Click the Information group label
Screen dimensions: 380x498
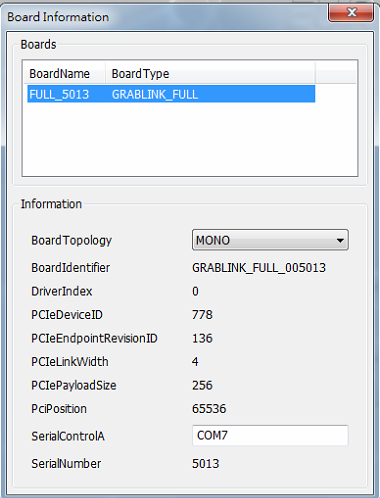click(x=51, y=204)
